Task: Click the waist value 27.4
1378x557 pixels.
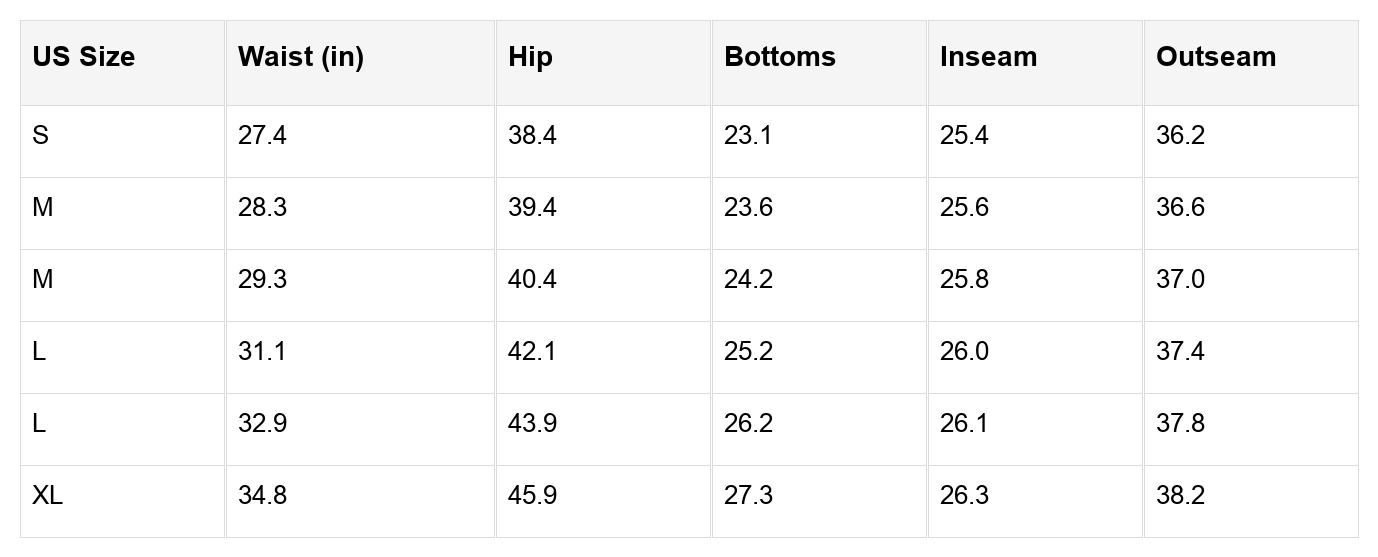Action: coord(262,136)
